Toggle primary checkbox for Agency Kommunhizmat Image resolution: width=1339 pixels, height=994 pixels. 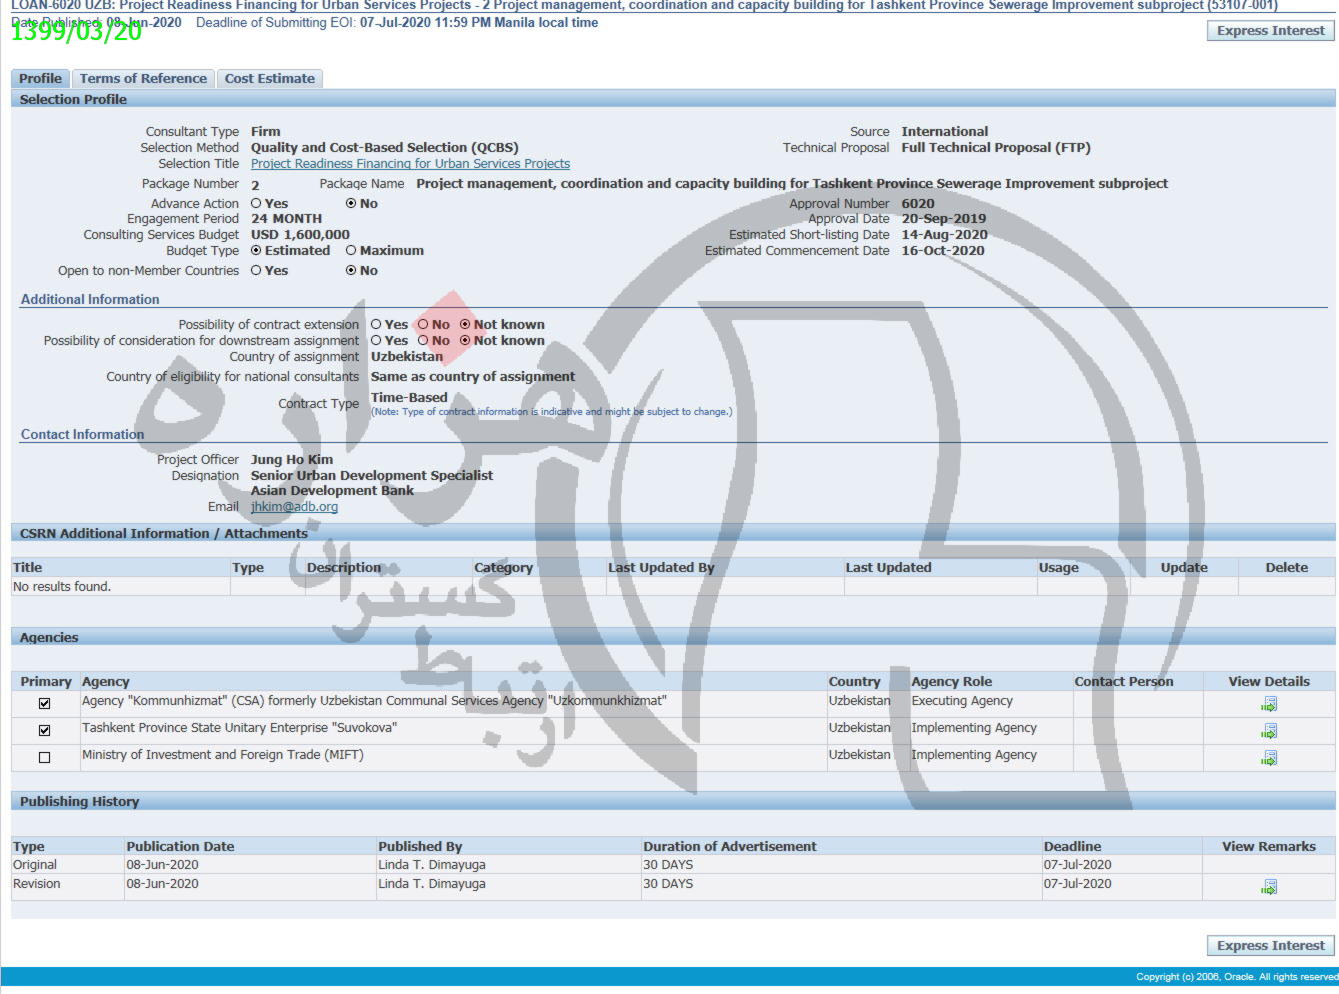coord(44,703)
